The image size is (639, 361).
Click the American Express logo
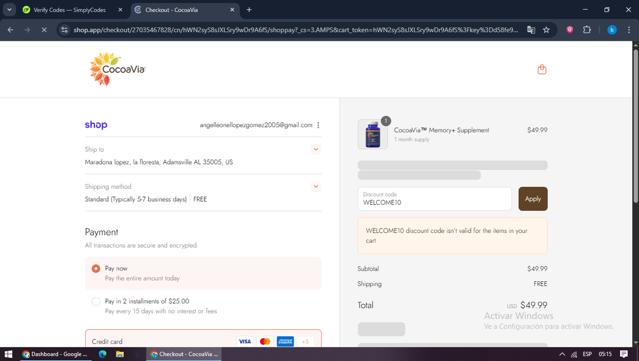(285, 341)
